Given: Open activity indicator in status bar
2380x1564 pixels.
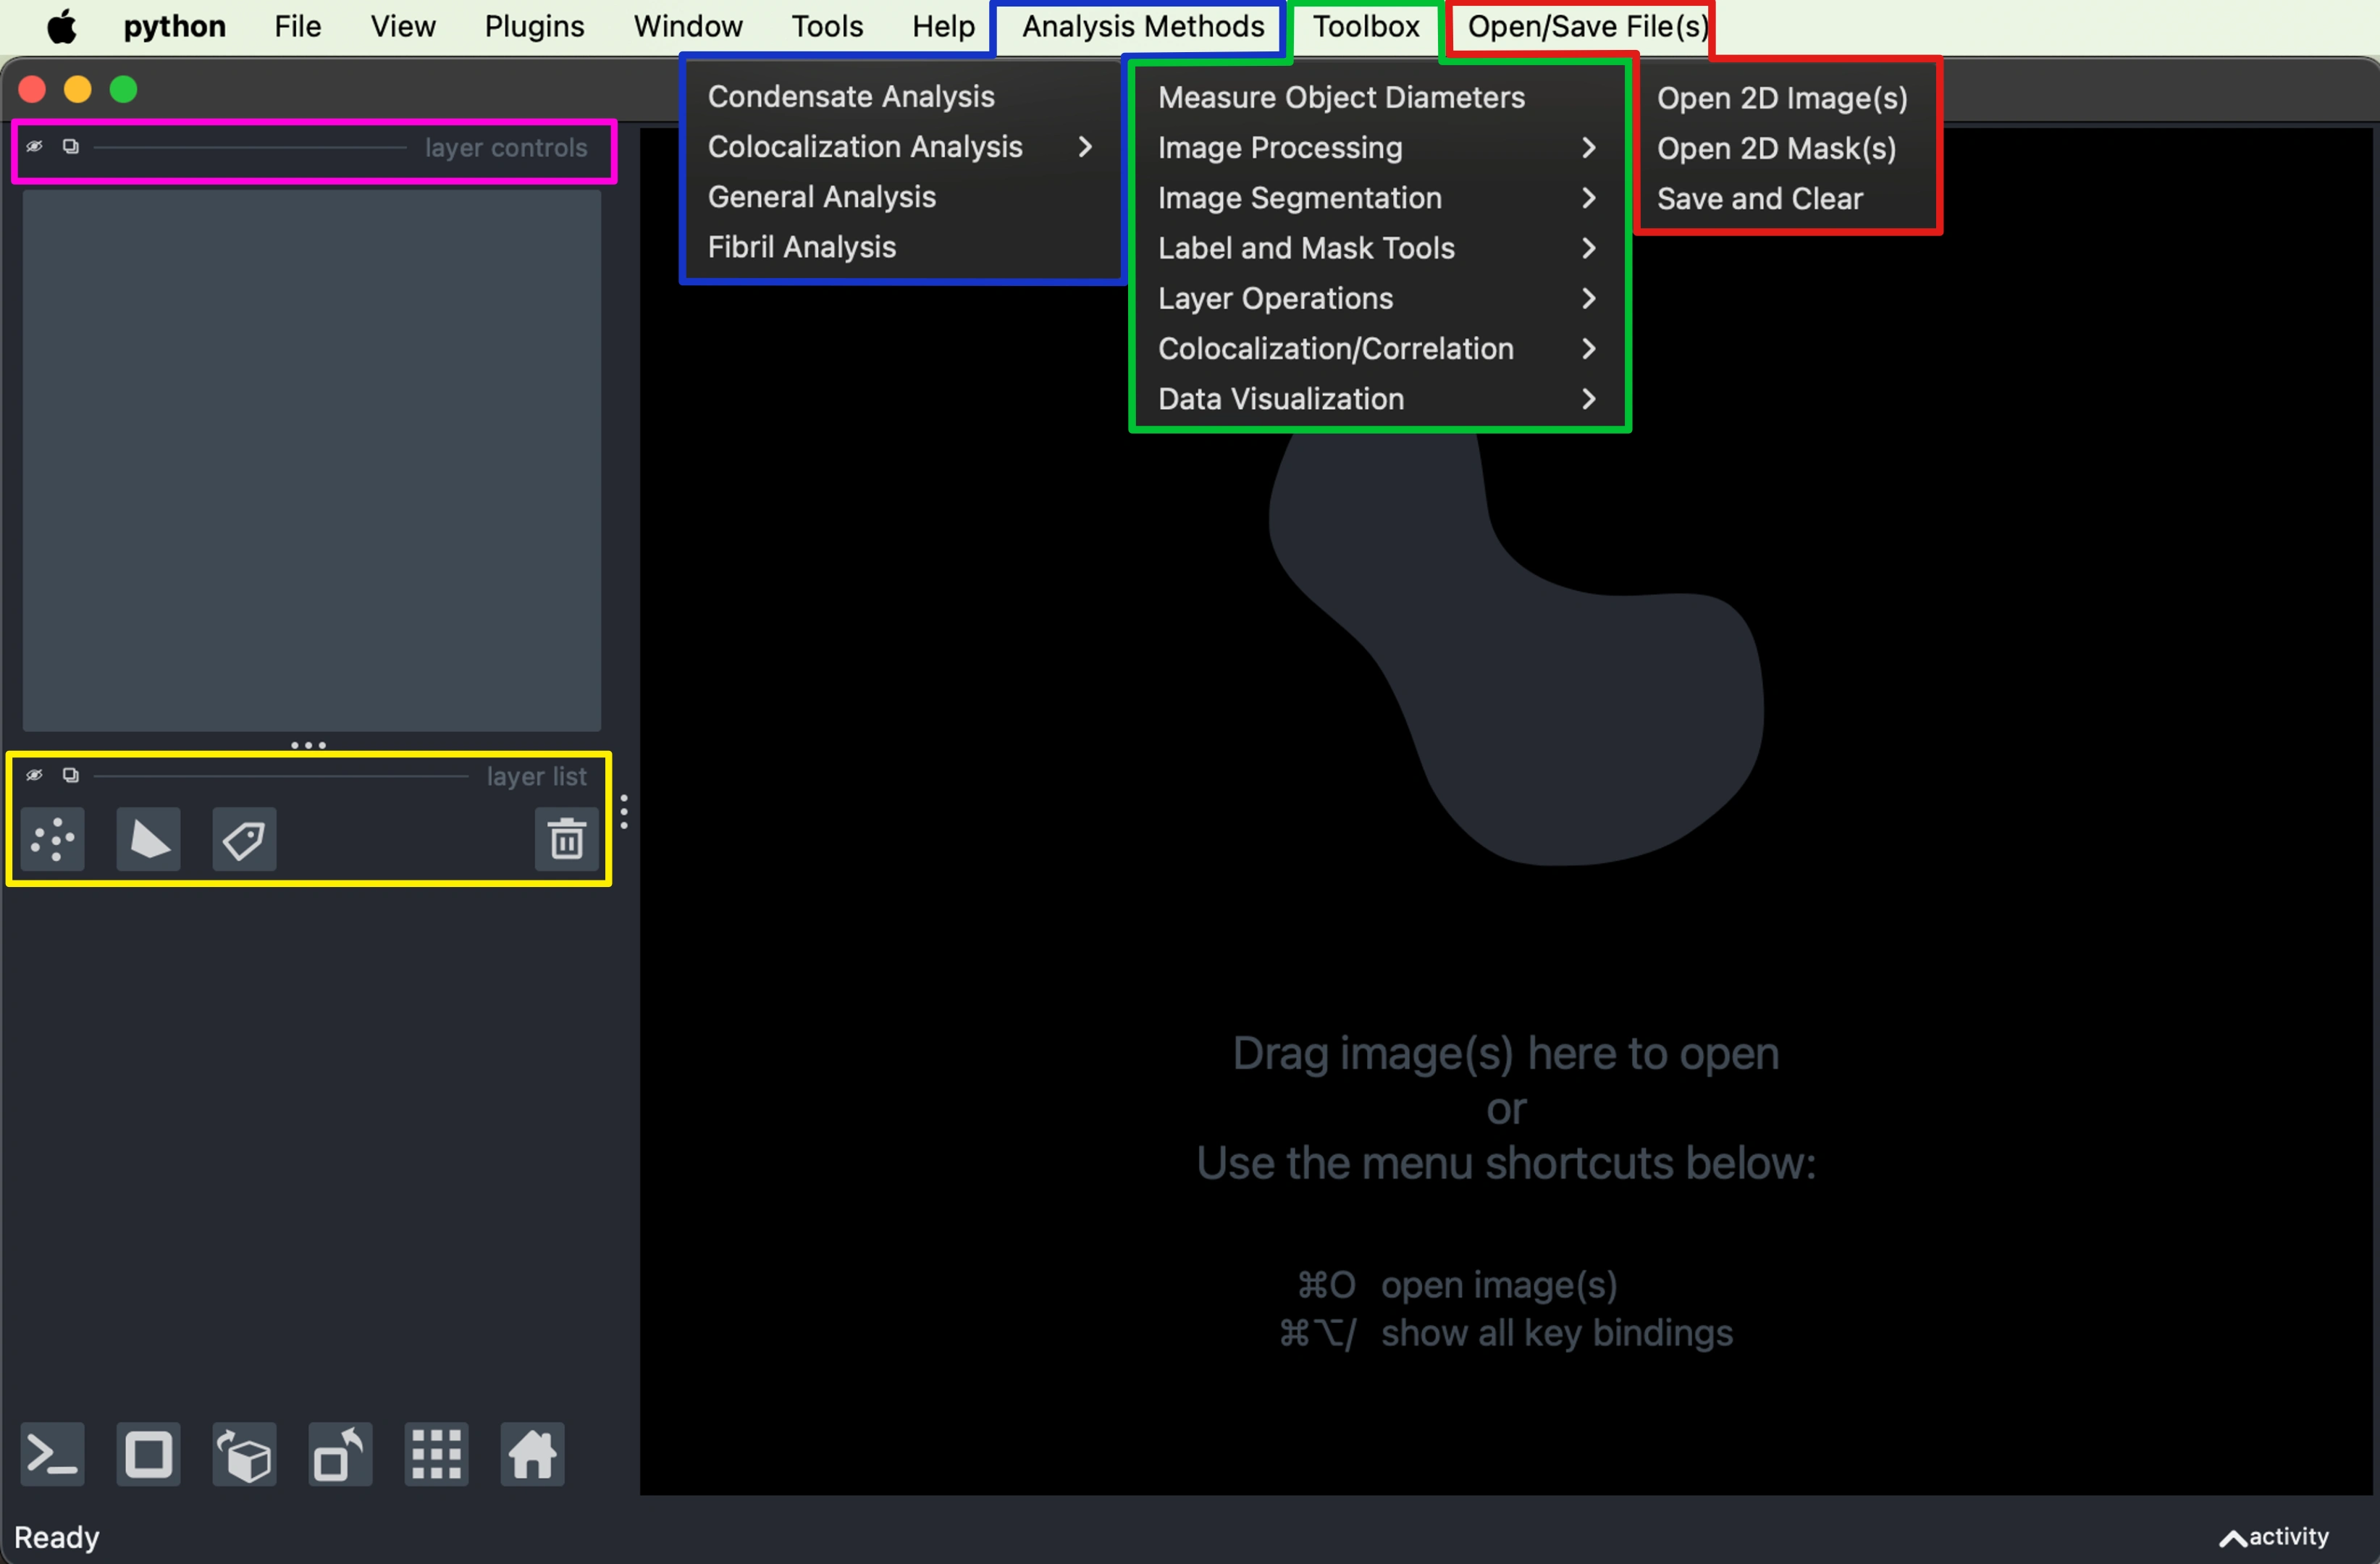Looking at the screenshot, I should coord(2274,1537).
